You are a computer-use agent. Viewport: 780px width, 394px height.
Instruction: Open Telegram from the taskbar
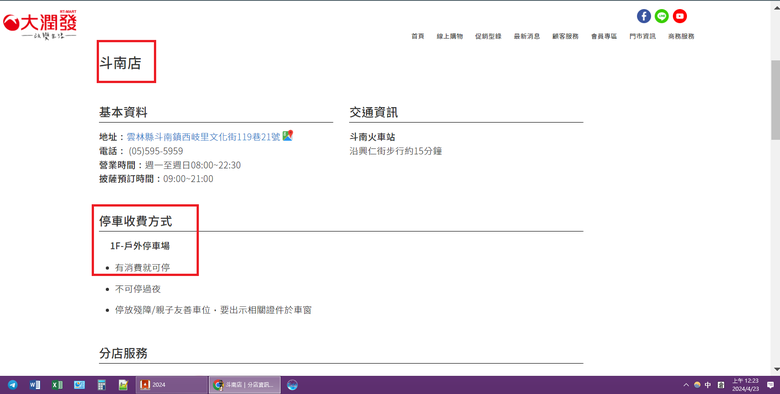point(12,385)
